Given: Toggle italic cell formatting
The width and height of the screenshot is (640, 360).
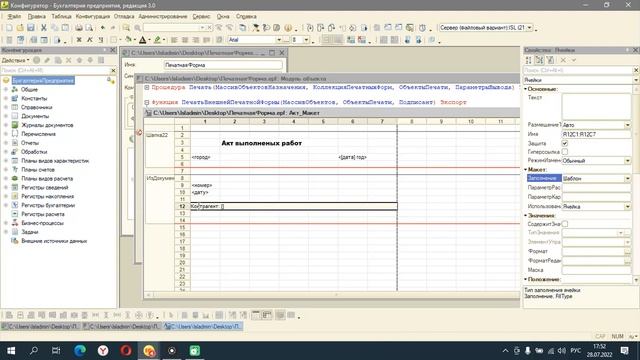Looking at the screenshot, I should point(90,40).
